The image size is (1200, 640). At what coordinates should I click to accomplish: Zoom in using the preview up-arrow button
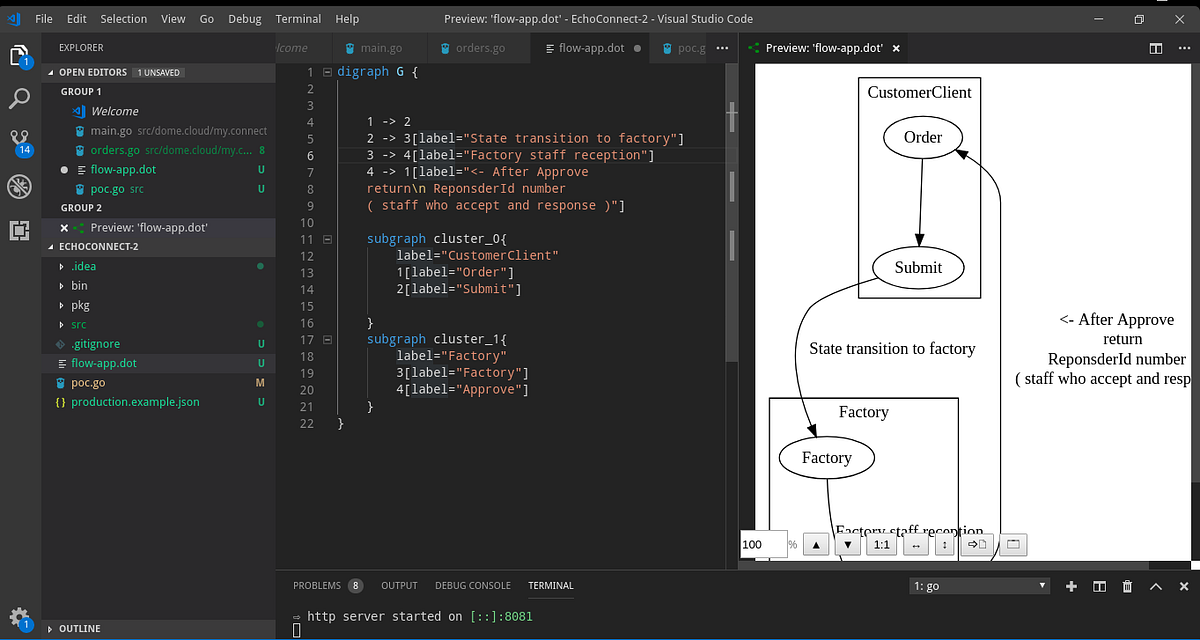[816, 544]
